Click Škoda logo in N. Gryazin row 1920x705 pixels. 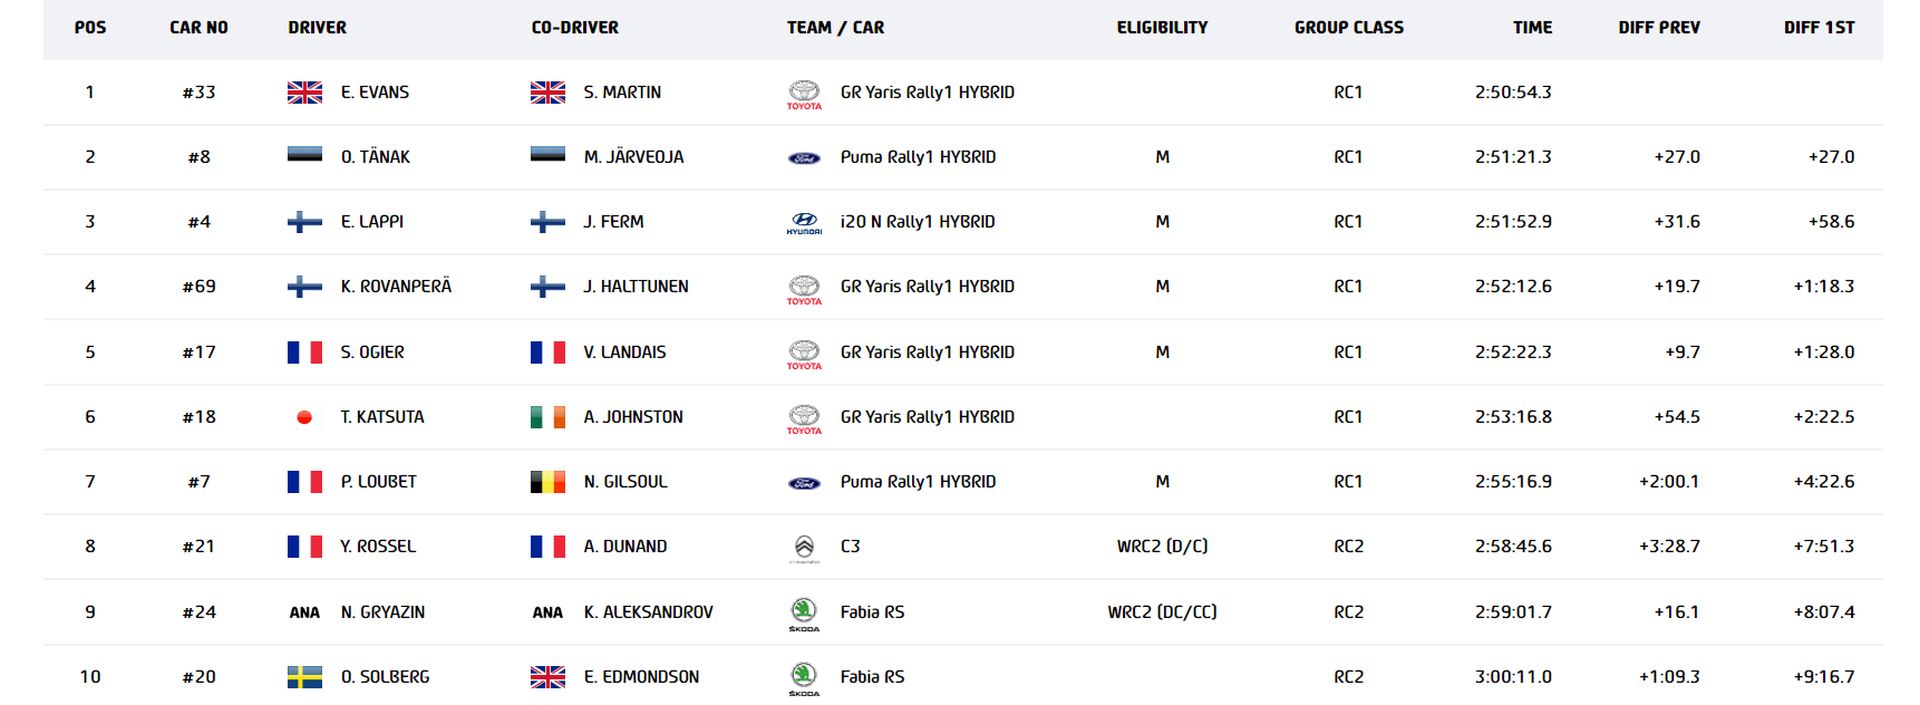(x=804, y=612)
